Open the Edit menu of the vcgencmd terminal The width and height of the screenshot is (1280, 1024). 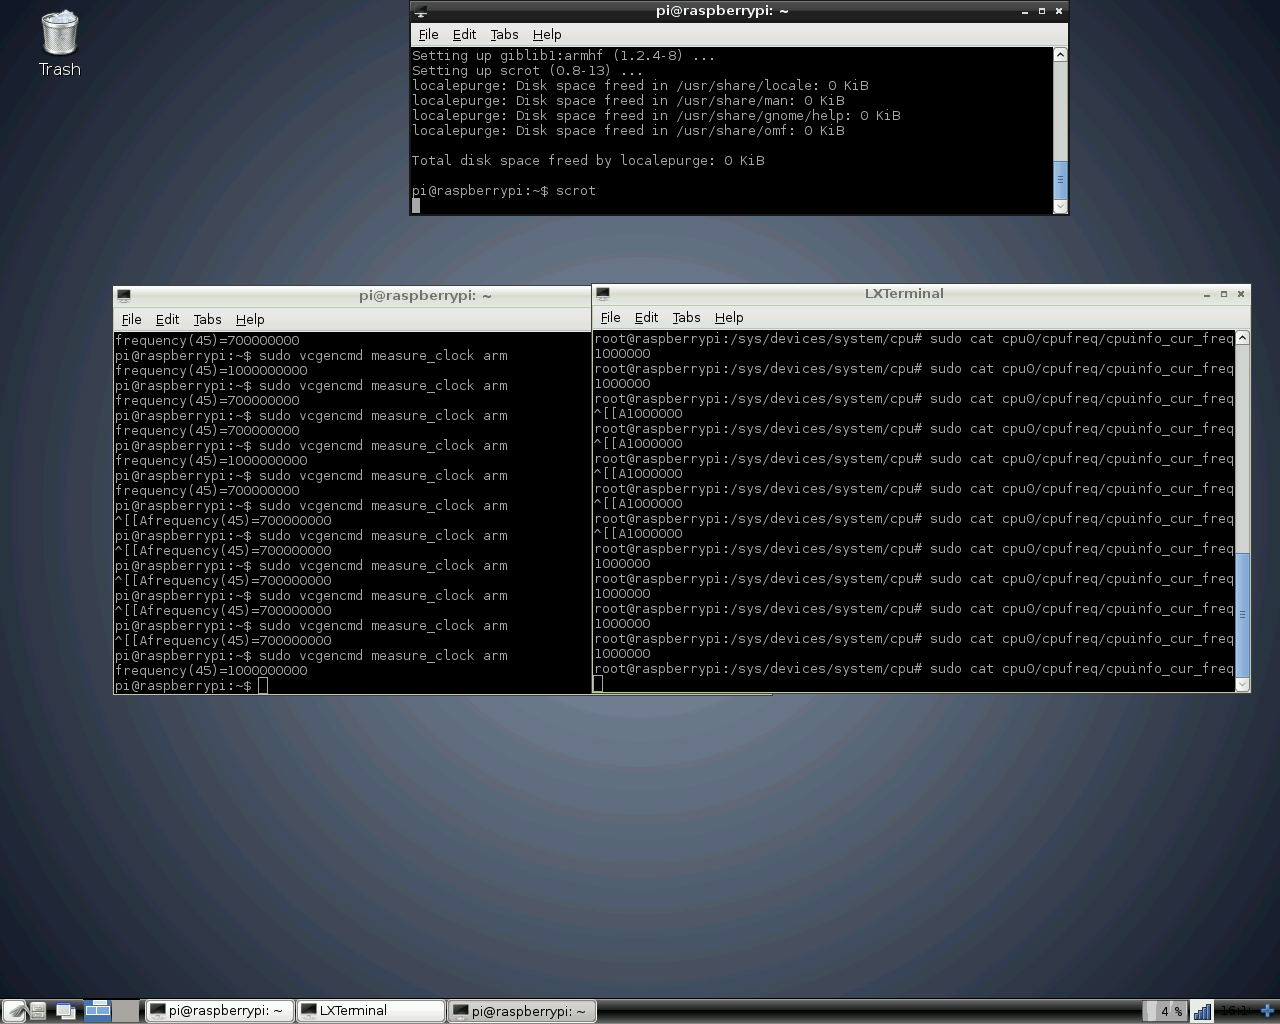click(167, 319)
